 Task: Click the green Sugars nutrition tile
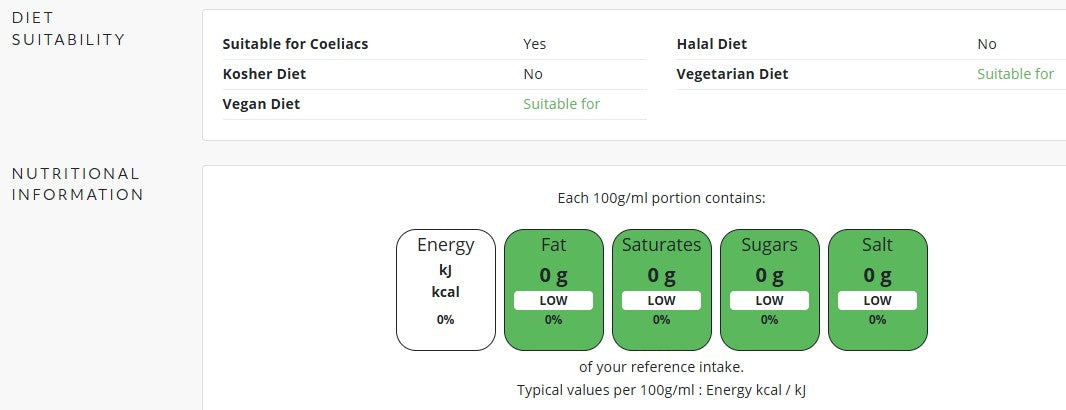769,290
